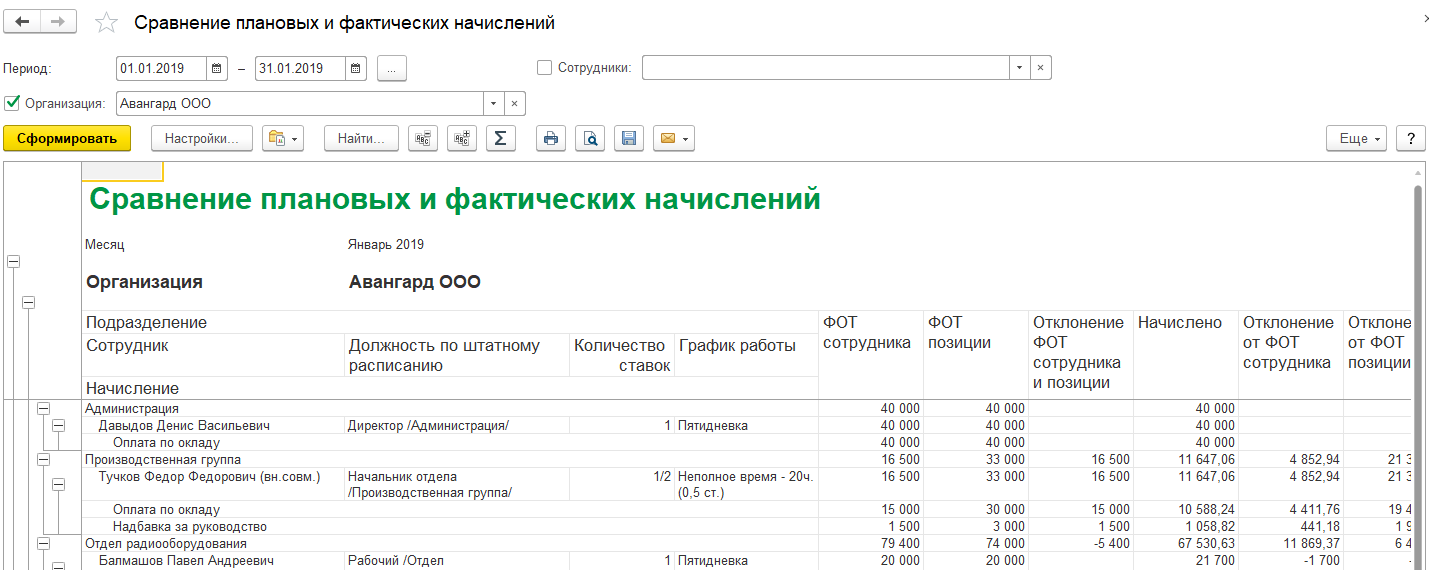Click the period end date field
Image resolution: width=1429 pixels, height=570 pixels.
(300, 69)
